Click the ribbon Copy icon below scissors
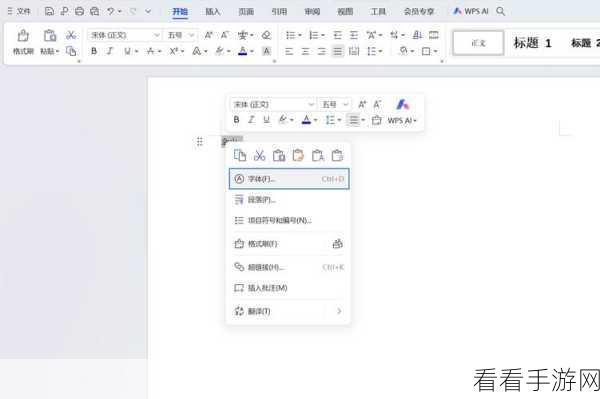This screenshot has height=399, width=600. (71, 51)
